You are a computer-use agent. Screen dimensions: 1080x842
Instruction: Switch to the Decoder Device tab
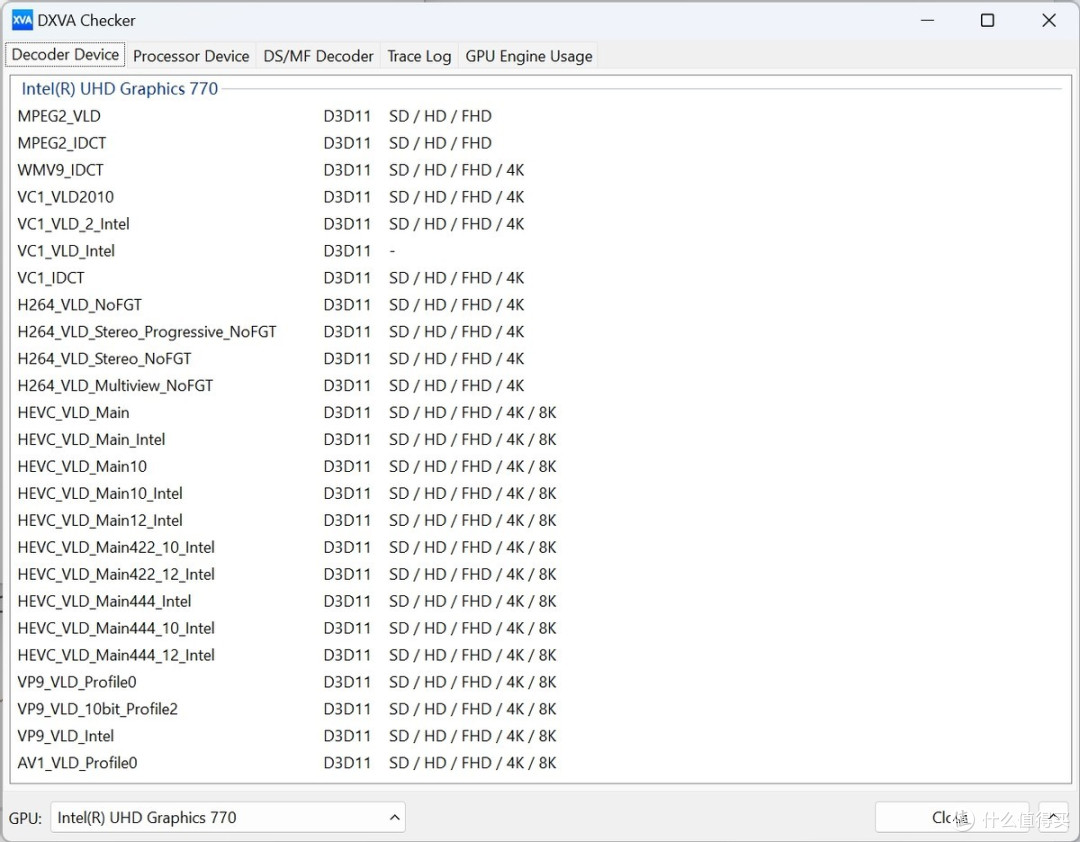65,55
